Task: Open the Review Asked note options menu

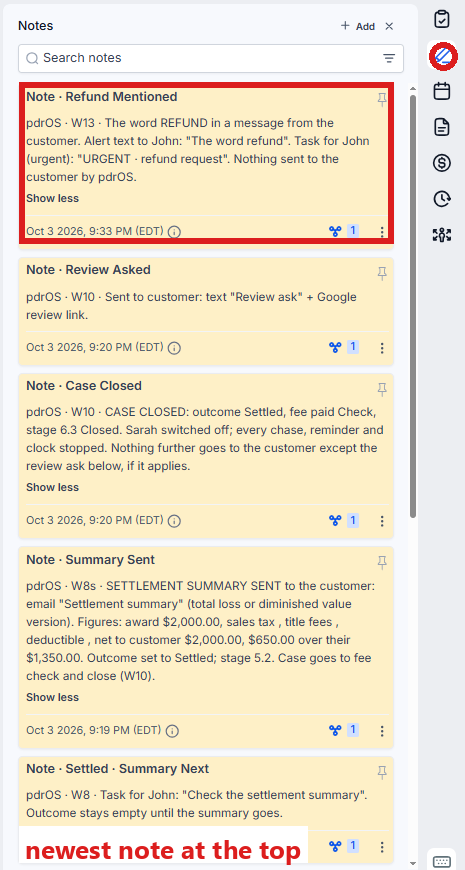Action: coord(382,348)
